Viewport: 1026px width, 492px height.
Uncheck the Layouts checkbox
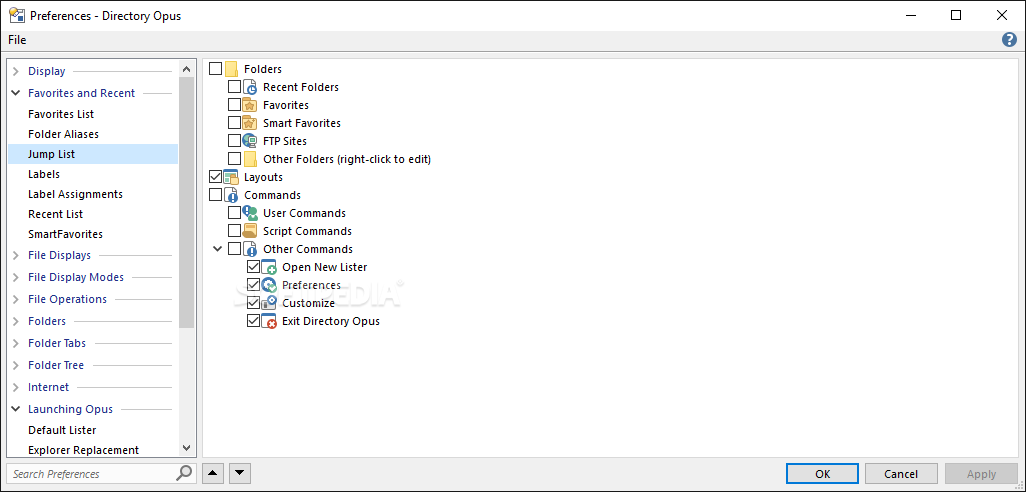tap(216, 177)
